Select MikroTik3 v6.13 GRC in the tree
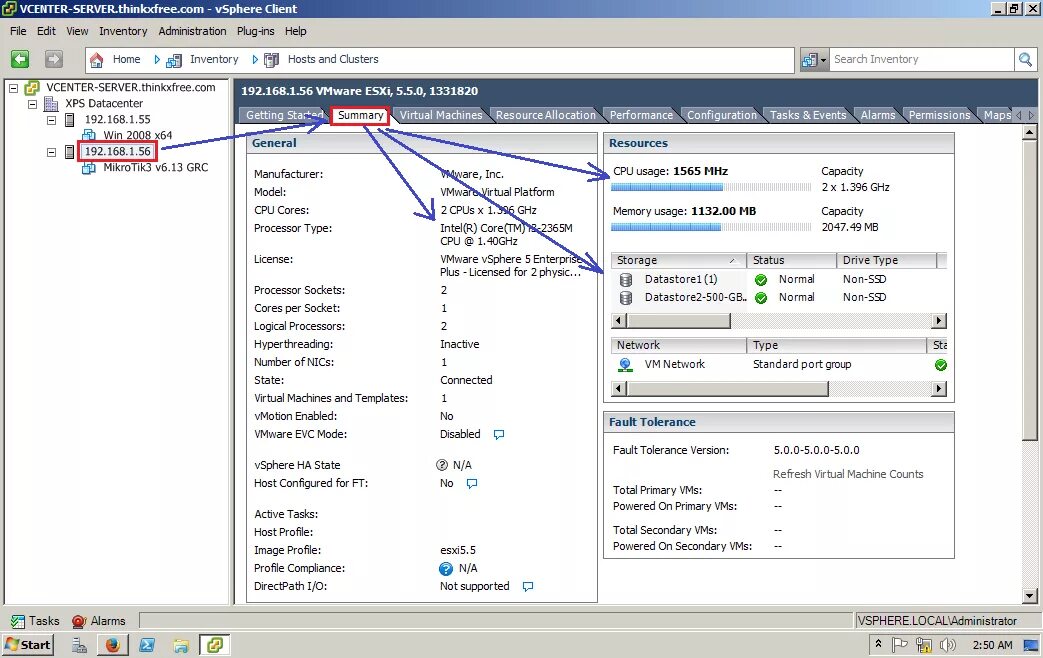Viewport: 1043px width, 658px height. (x=156, y=168)
